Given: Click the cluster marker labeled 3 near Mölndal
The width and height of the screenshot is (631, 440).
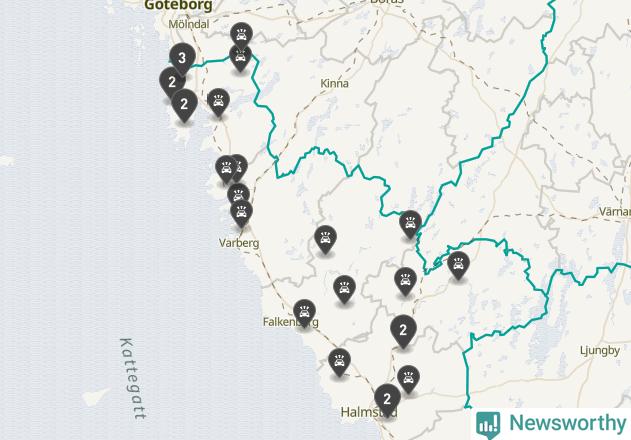Looking at the screenshot, I should click(x=182, y=58).
